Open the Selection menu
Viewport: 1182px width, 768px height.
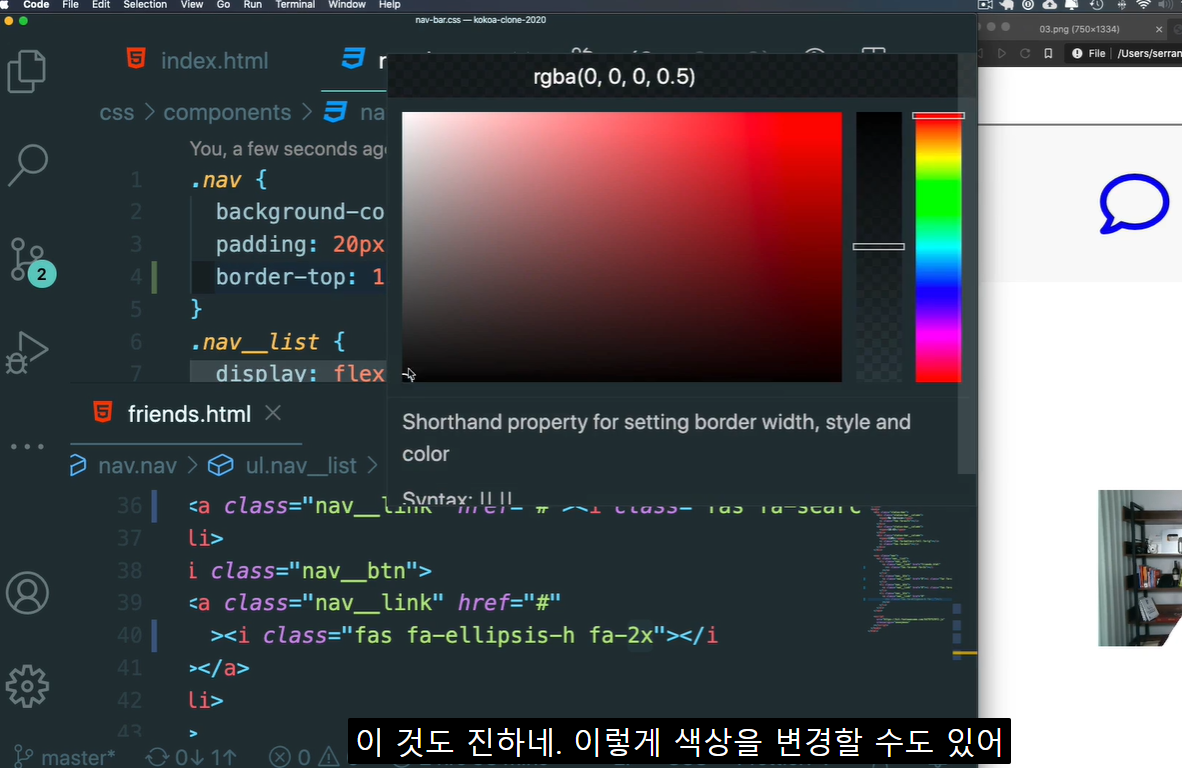[x=145, y=5]
